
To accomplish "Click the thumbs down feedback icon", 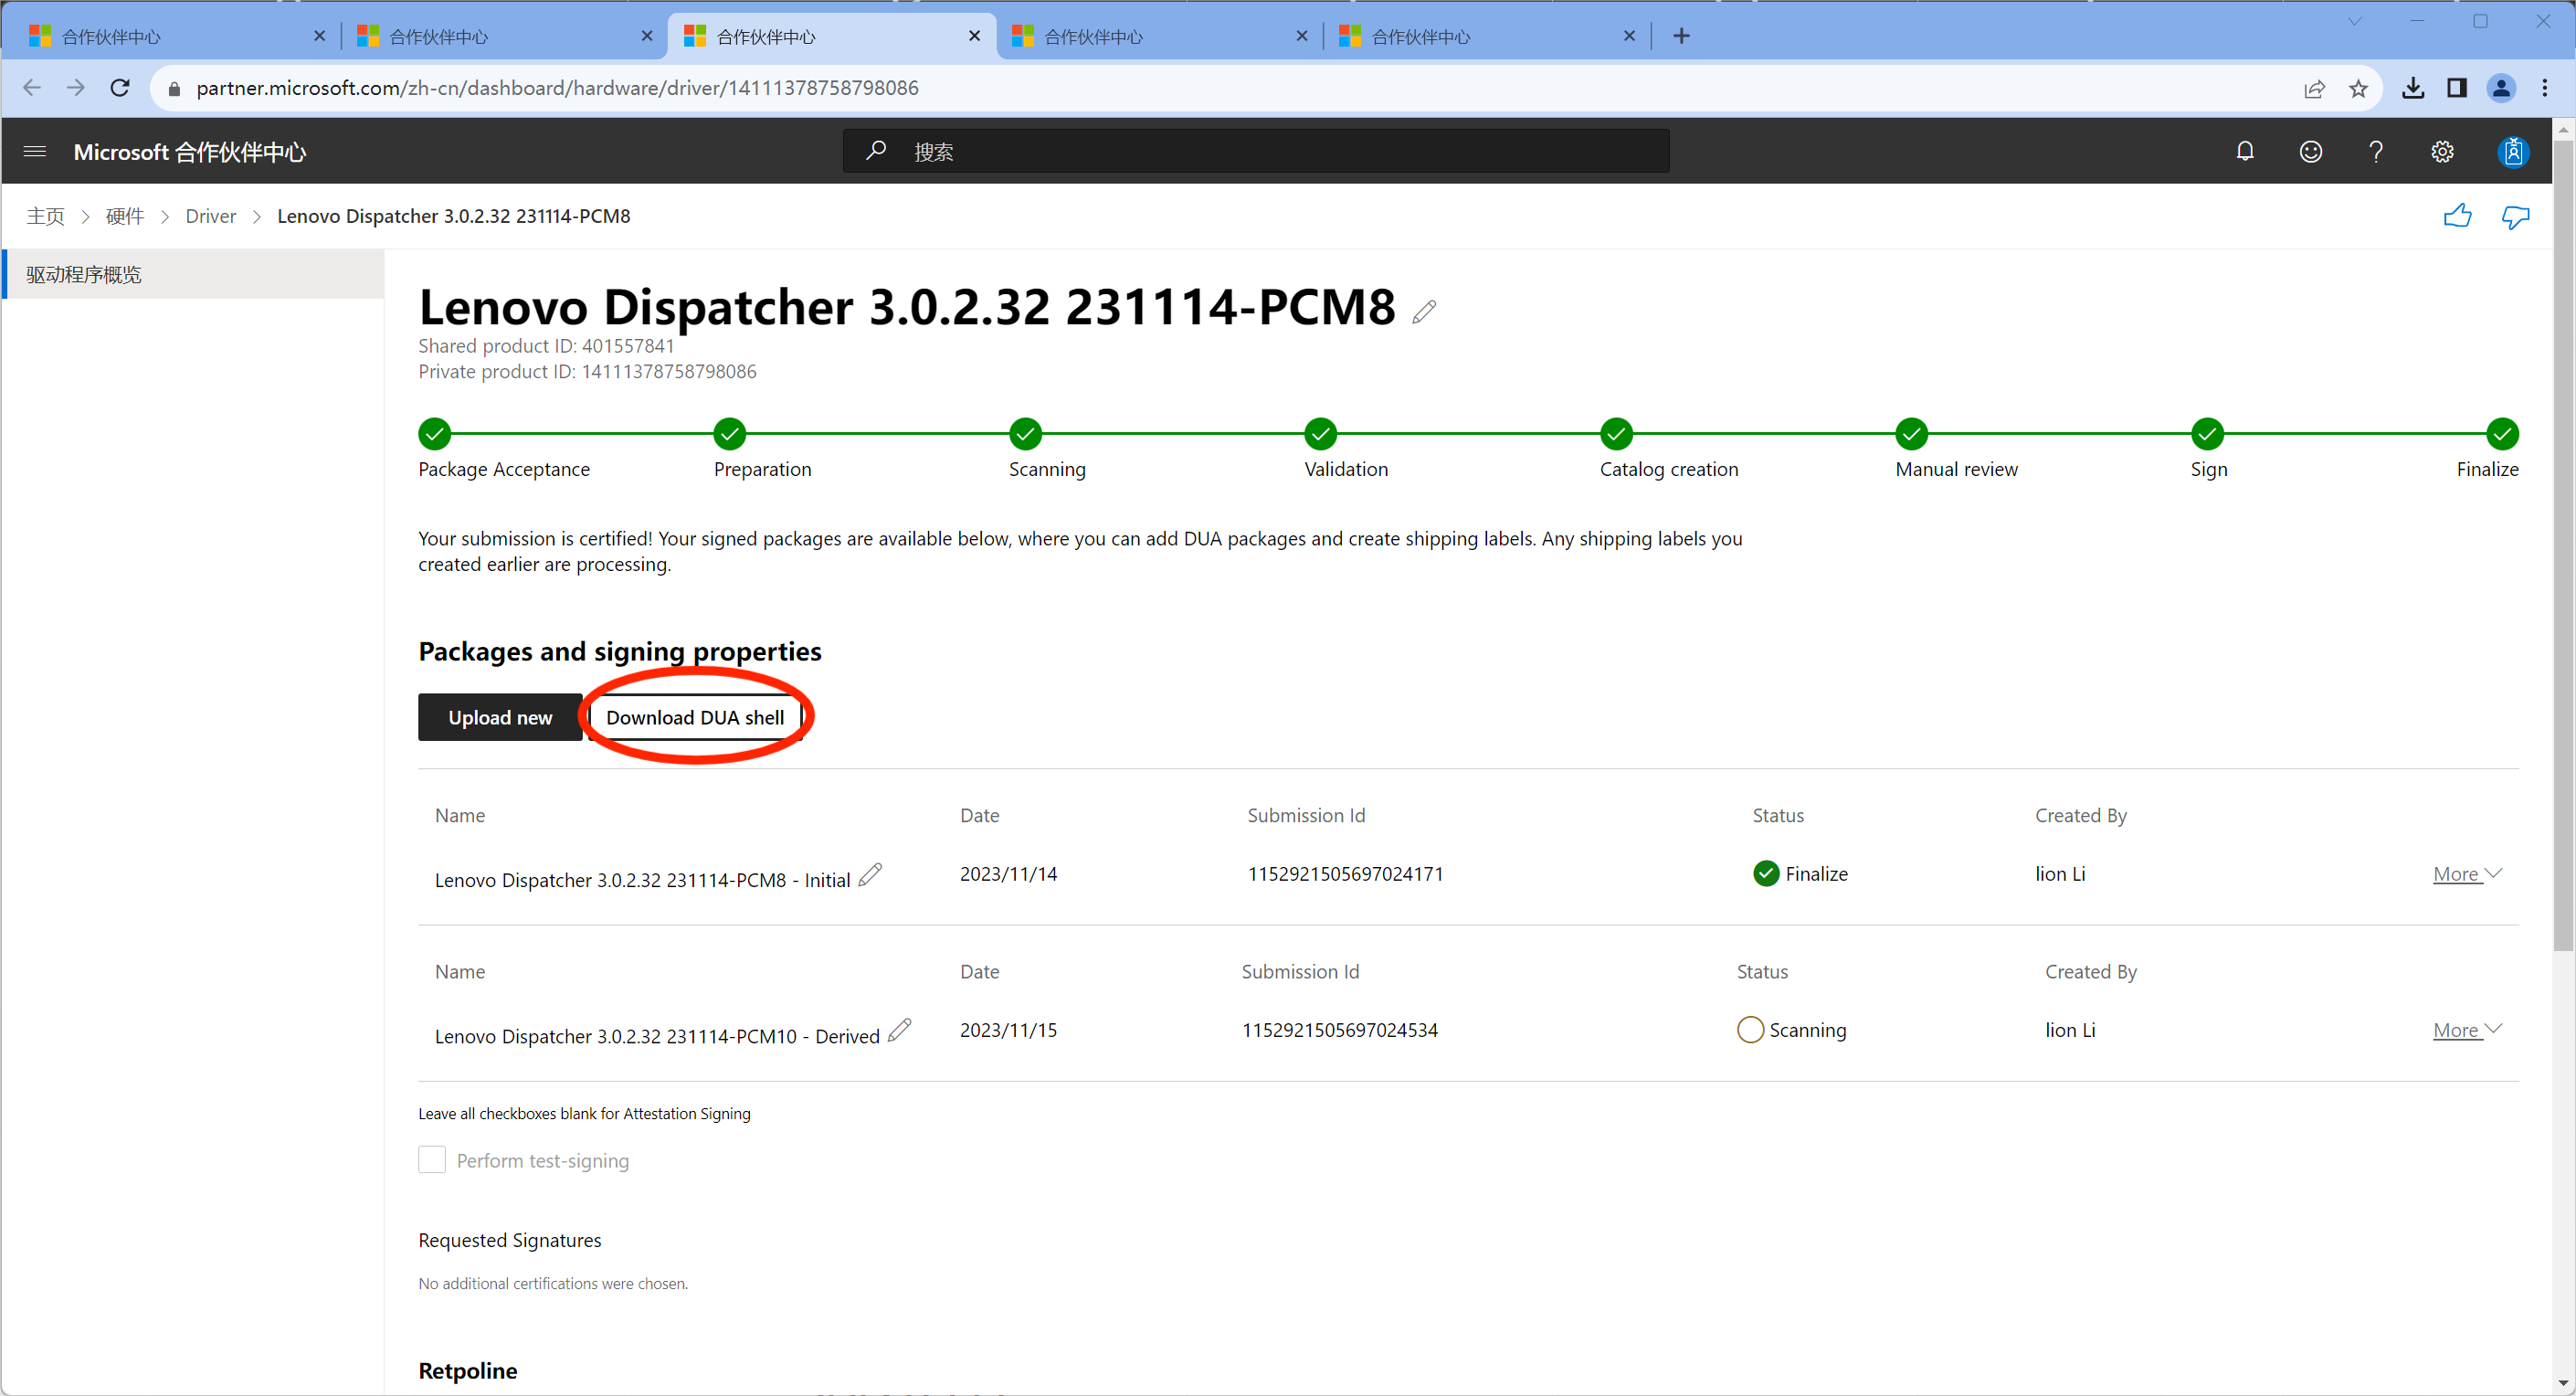I will click(2515, 216).
